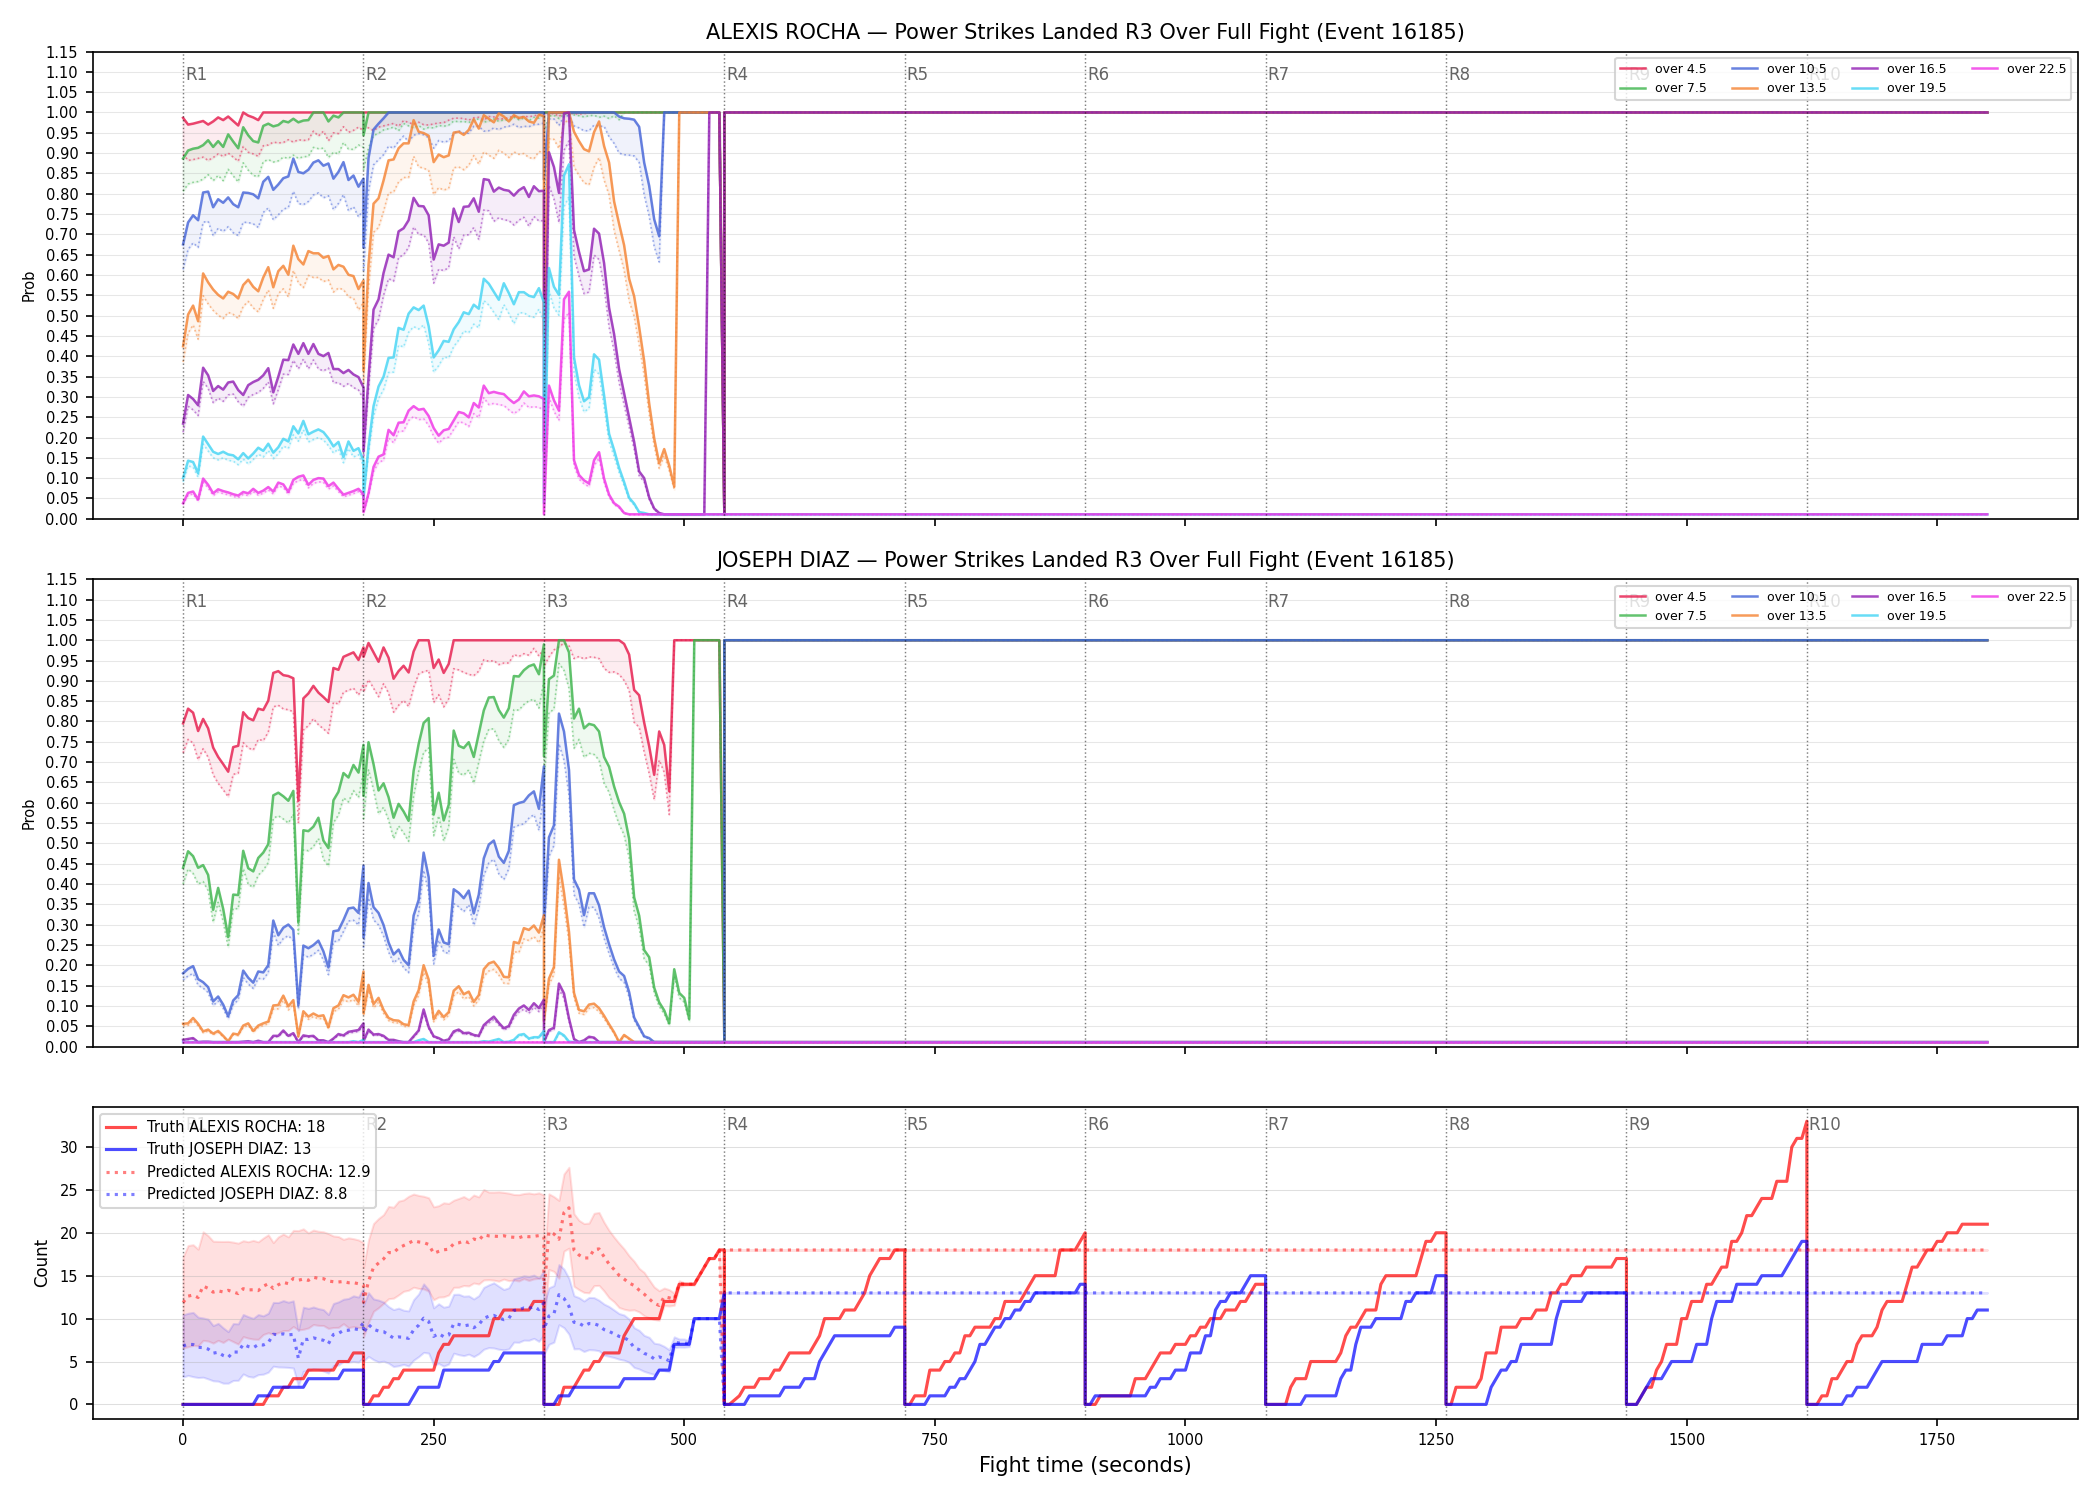Click the R7 round marker in Joseph Diaz chart
This screenshot has width=2100, height=1500.
1278,601
